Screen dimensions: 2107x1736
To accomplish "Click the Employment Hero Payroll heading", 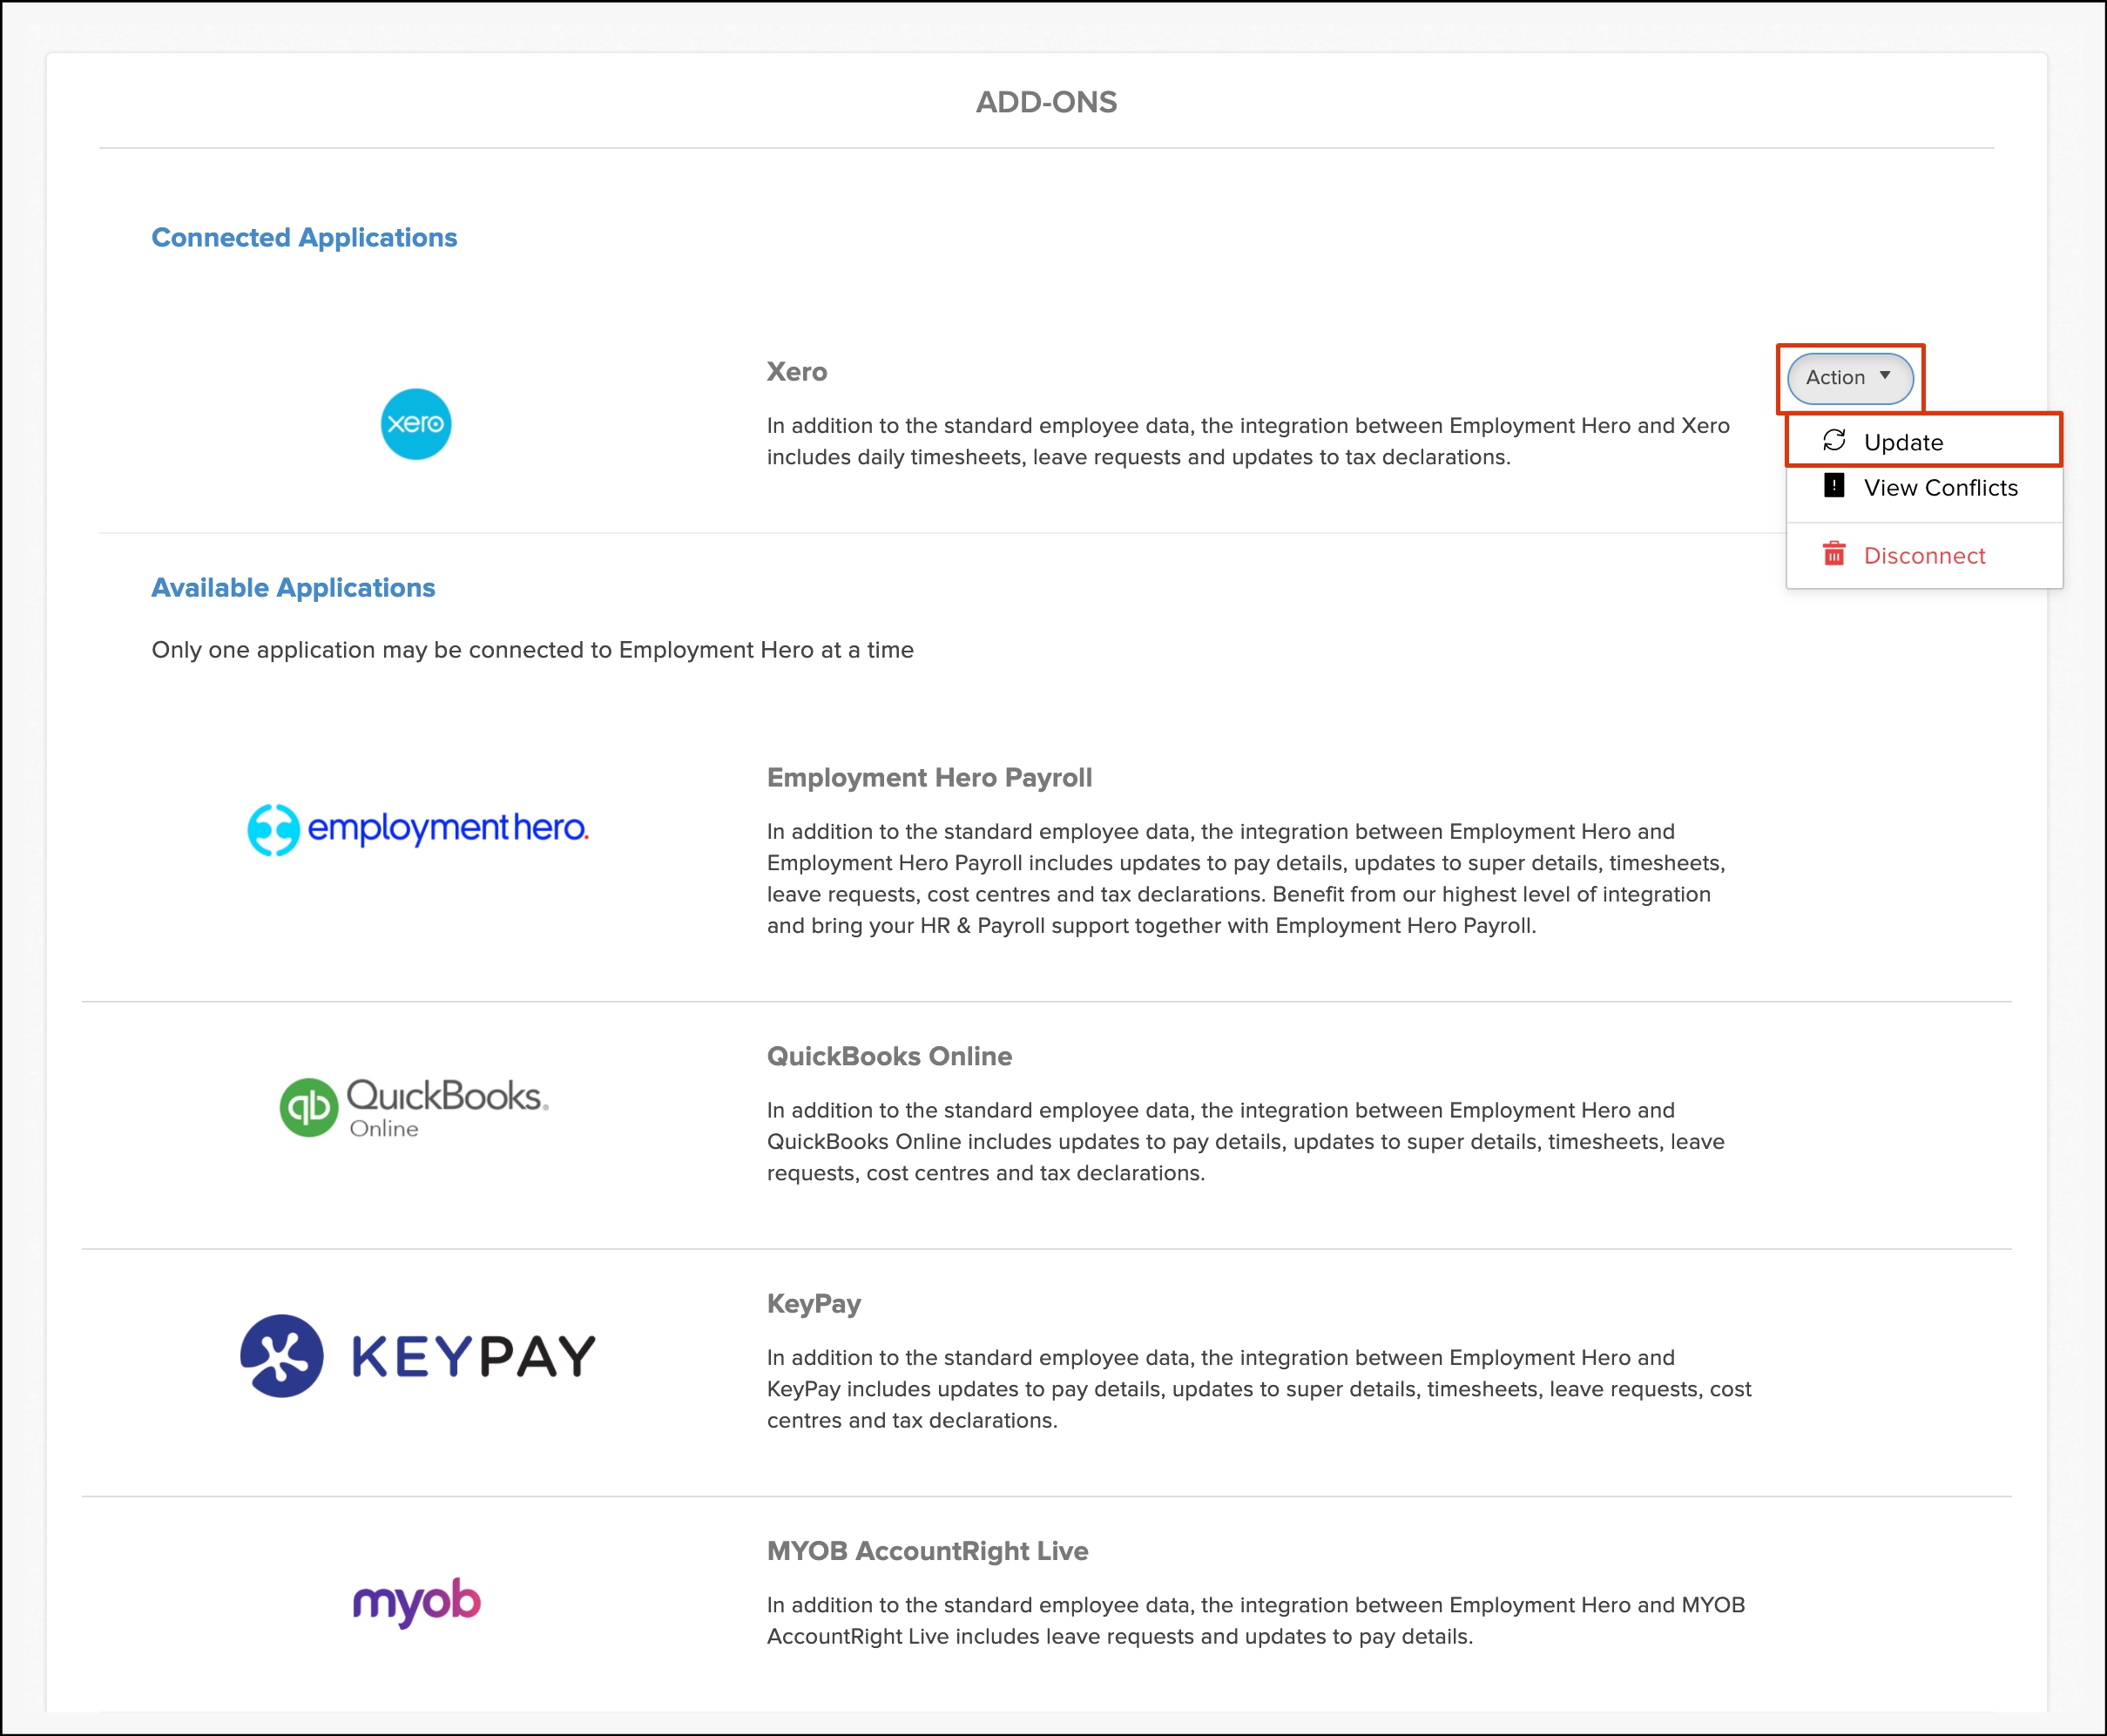I will pos(929,778).
